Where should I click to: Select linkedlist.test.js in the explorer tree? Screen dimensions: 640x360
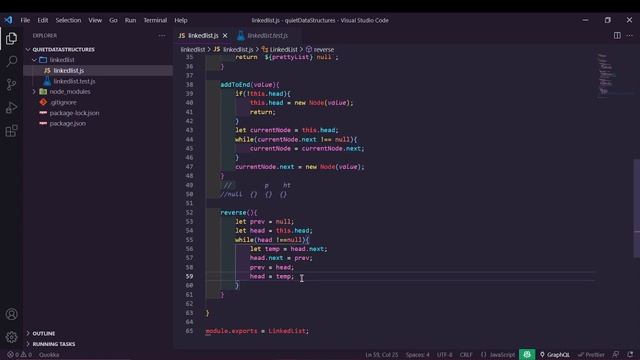(x=74, y=81)
